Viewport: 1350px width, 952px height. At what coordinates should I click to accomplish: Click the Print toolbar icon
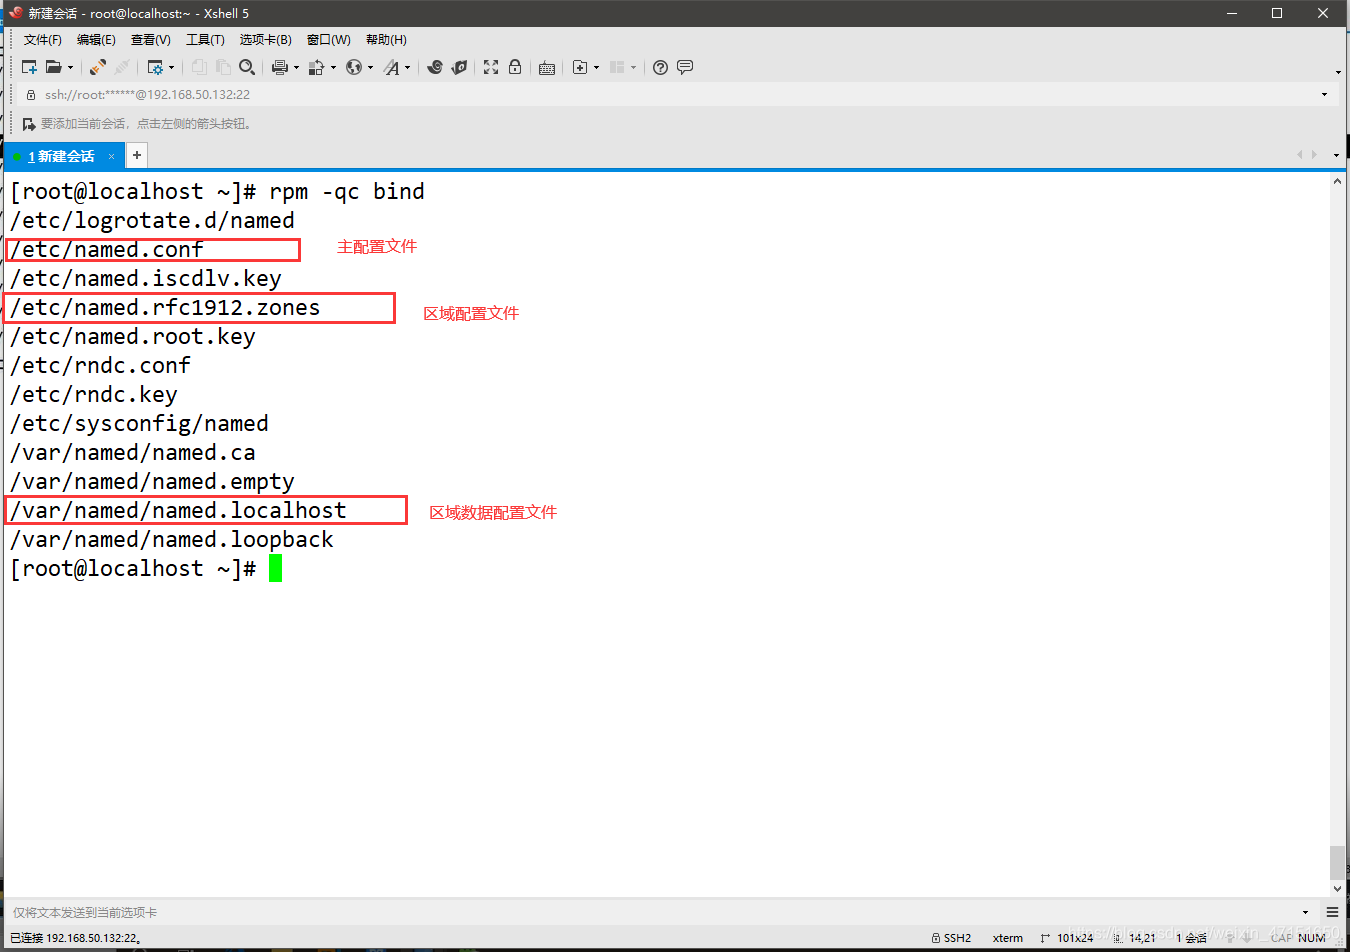pos(280,67)
